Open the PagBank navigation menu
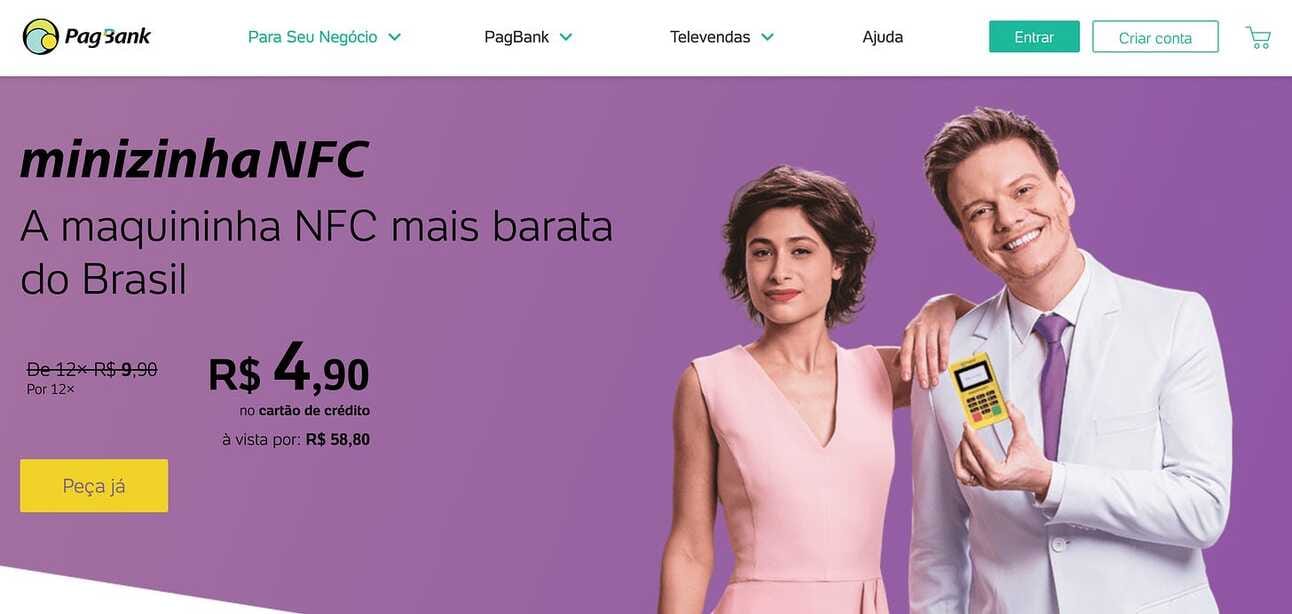The width and height of the screenshot is (1292, 614). pyautogui.click(x=528, y=37)
